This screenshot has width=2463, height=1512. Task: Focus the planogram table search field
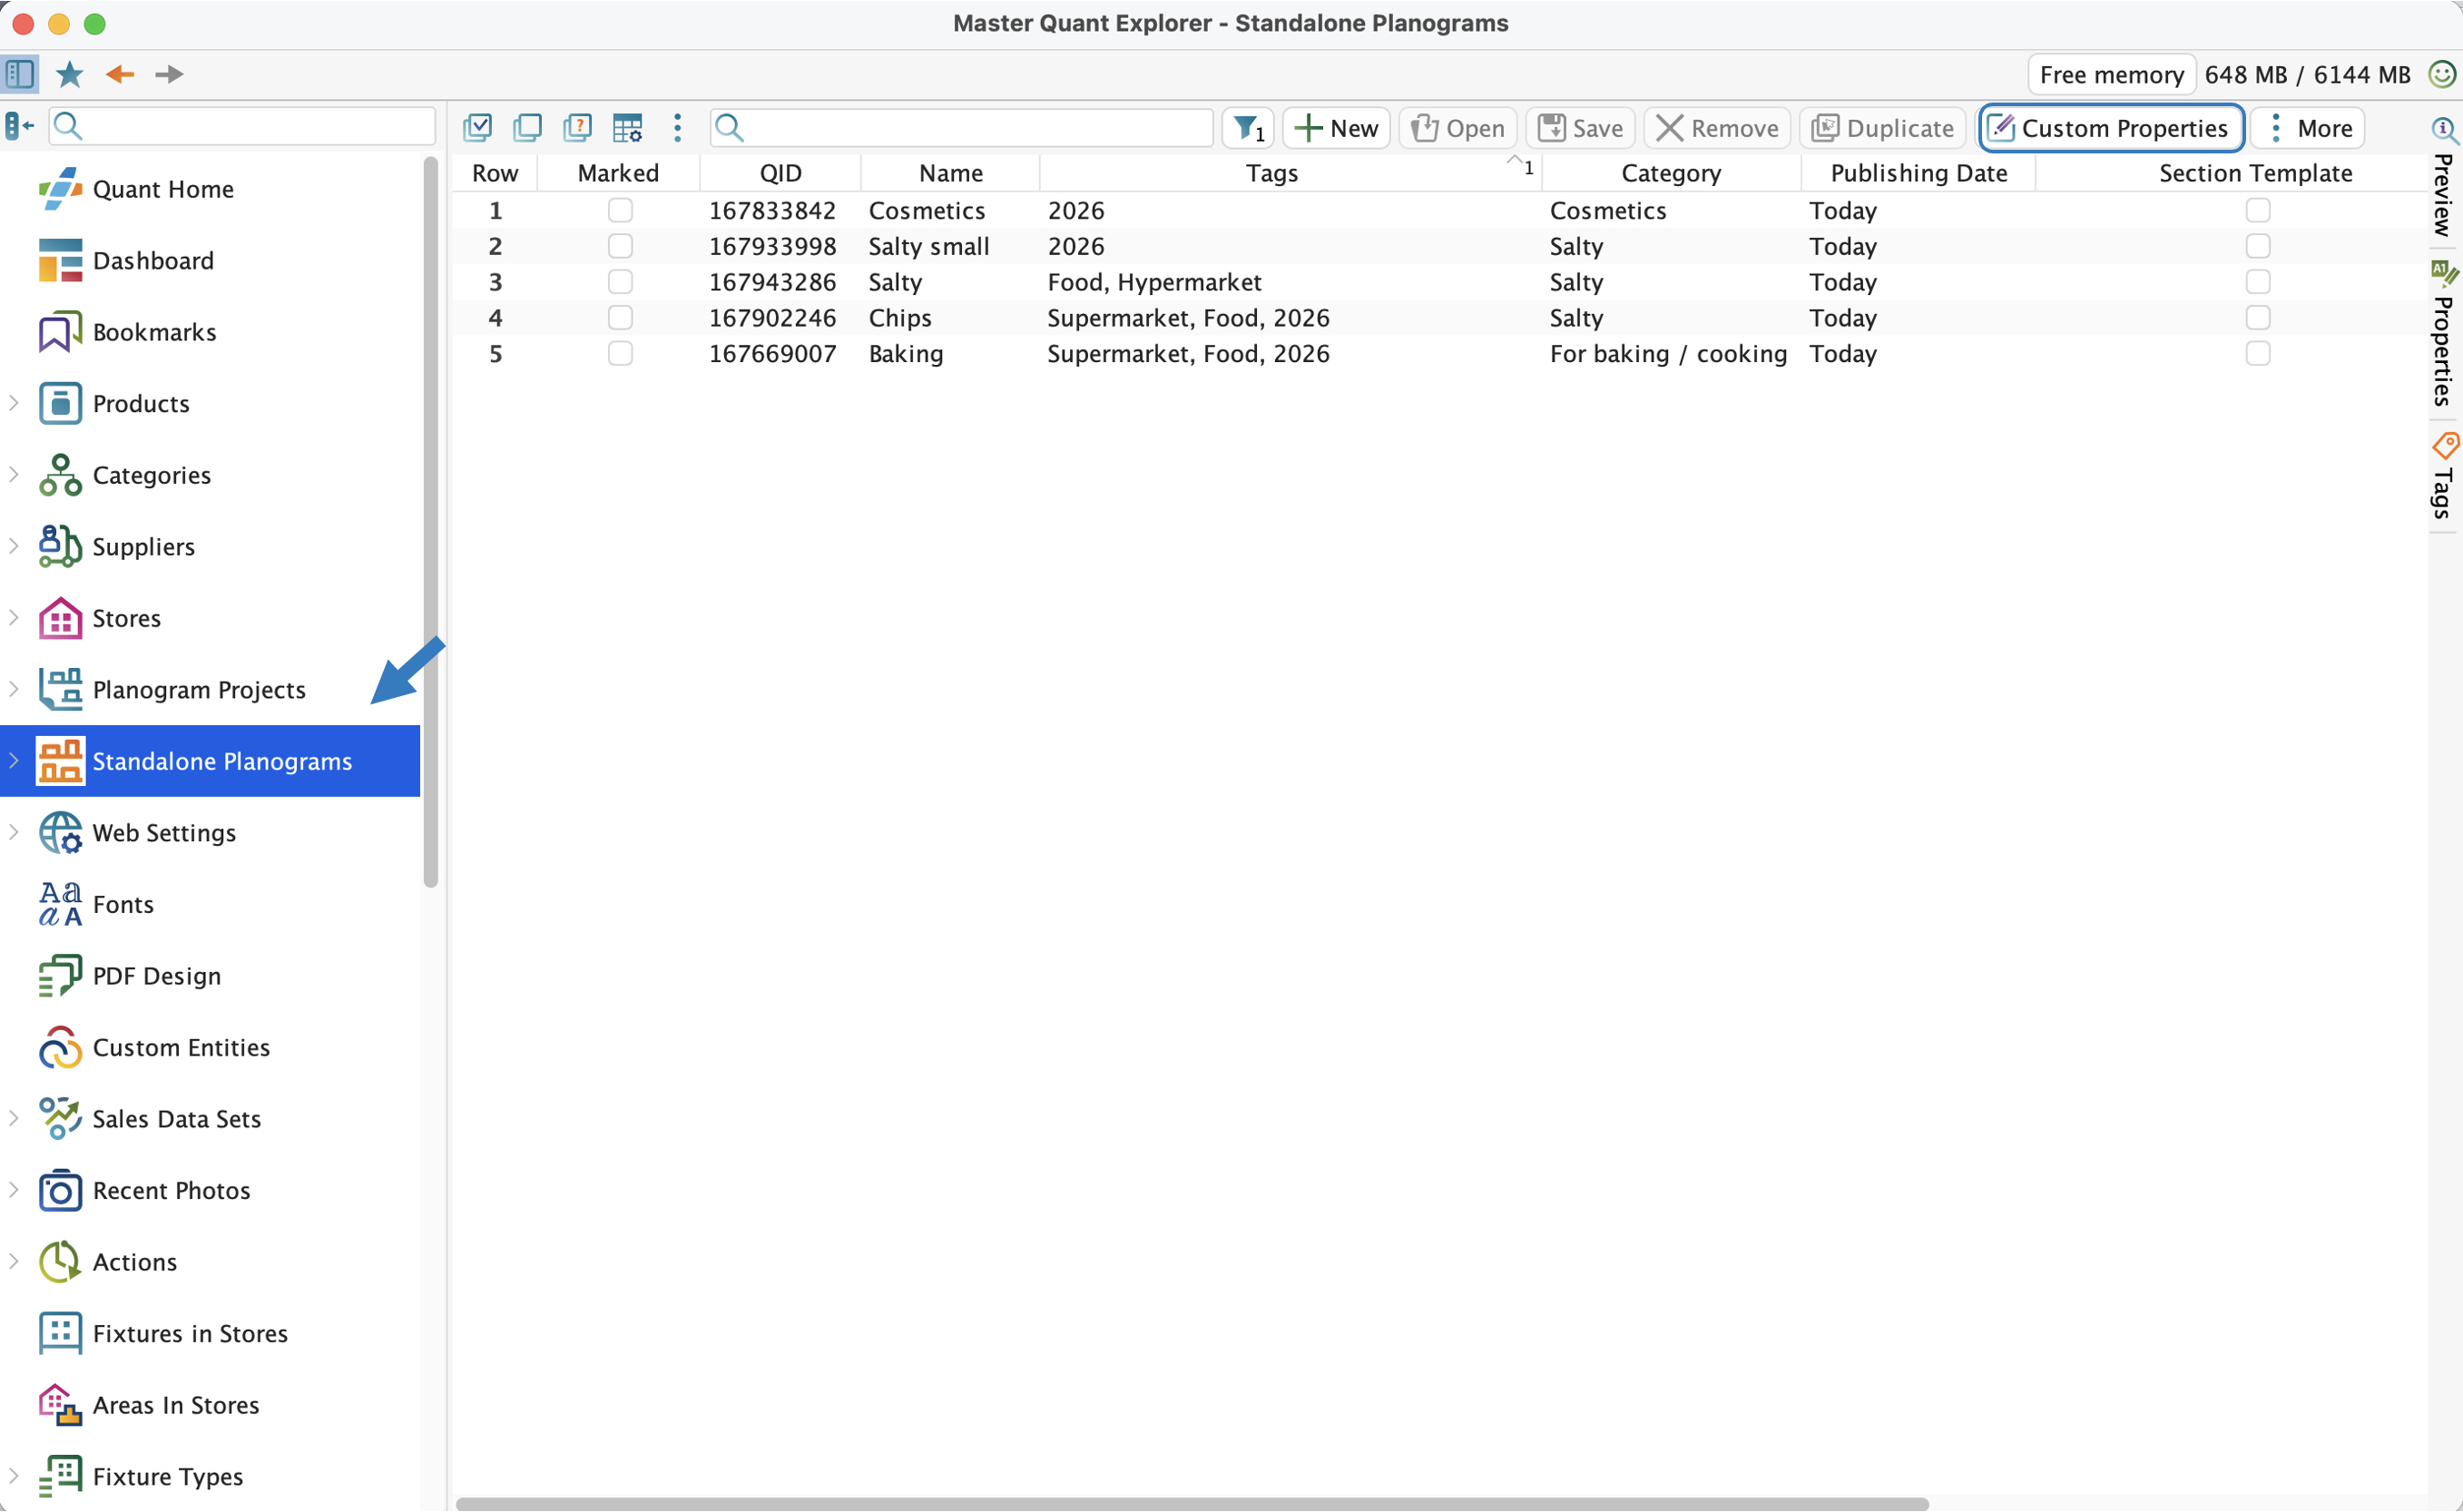coord(961,128)
